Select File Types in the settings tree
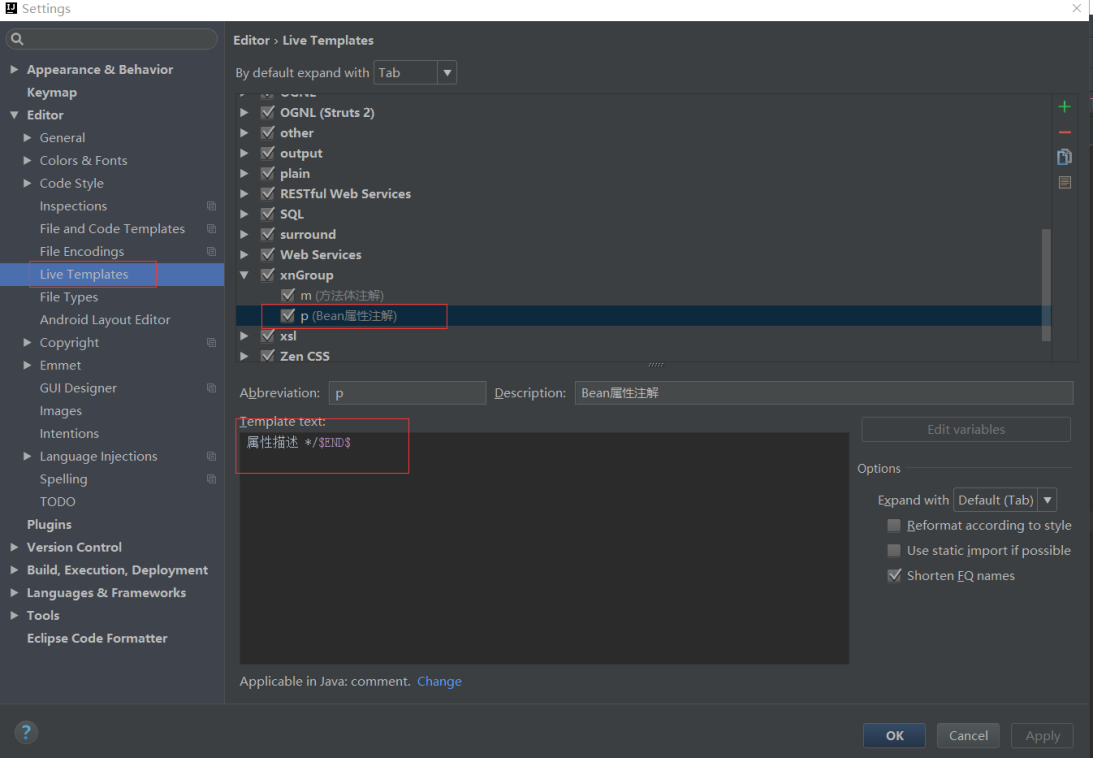Image resolution: width=1093 pixels, height=758 pixels. point(69,297)
